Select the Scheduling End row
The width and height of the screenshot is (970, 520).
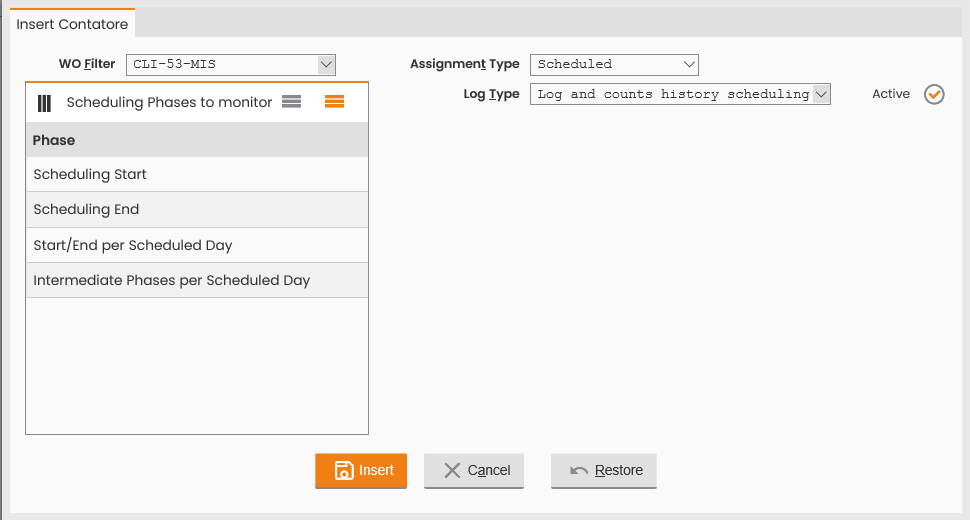click(197, 210)
